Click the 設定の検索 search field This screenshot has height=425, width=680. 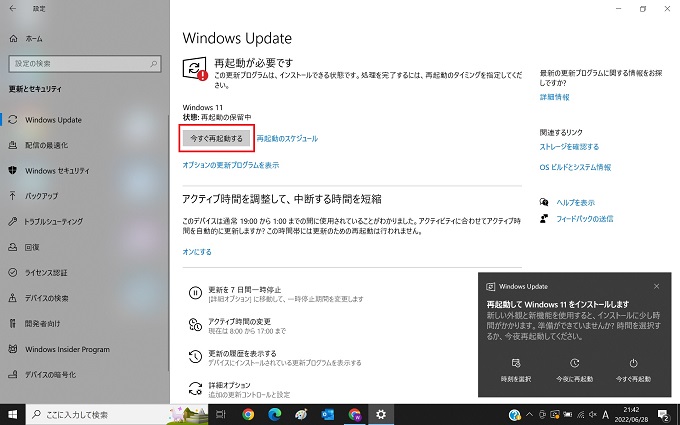click(x=85, y=64)
